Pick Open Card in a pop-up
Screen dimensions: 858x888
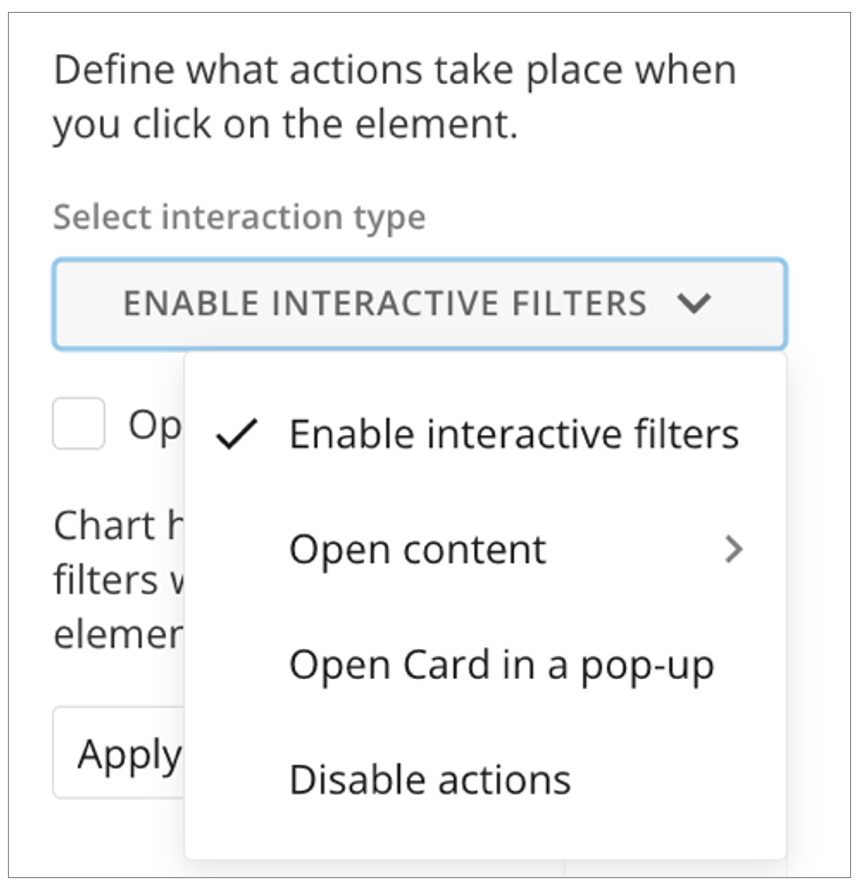(501, 665)
